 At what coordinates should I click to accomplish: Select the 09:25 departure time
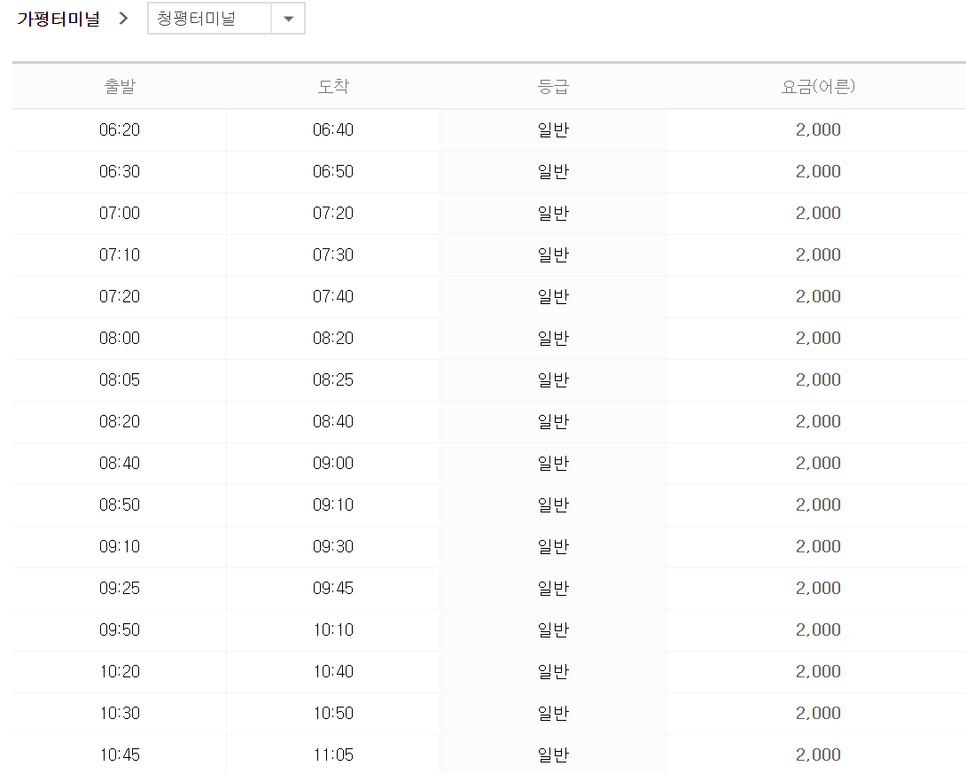click(120, 588)
